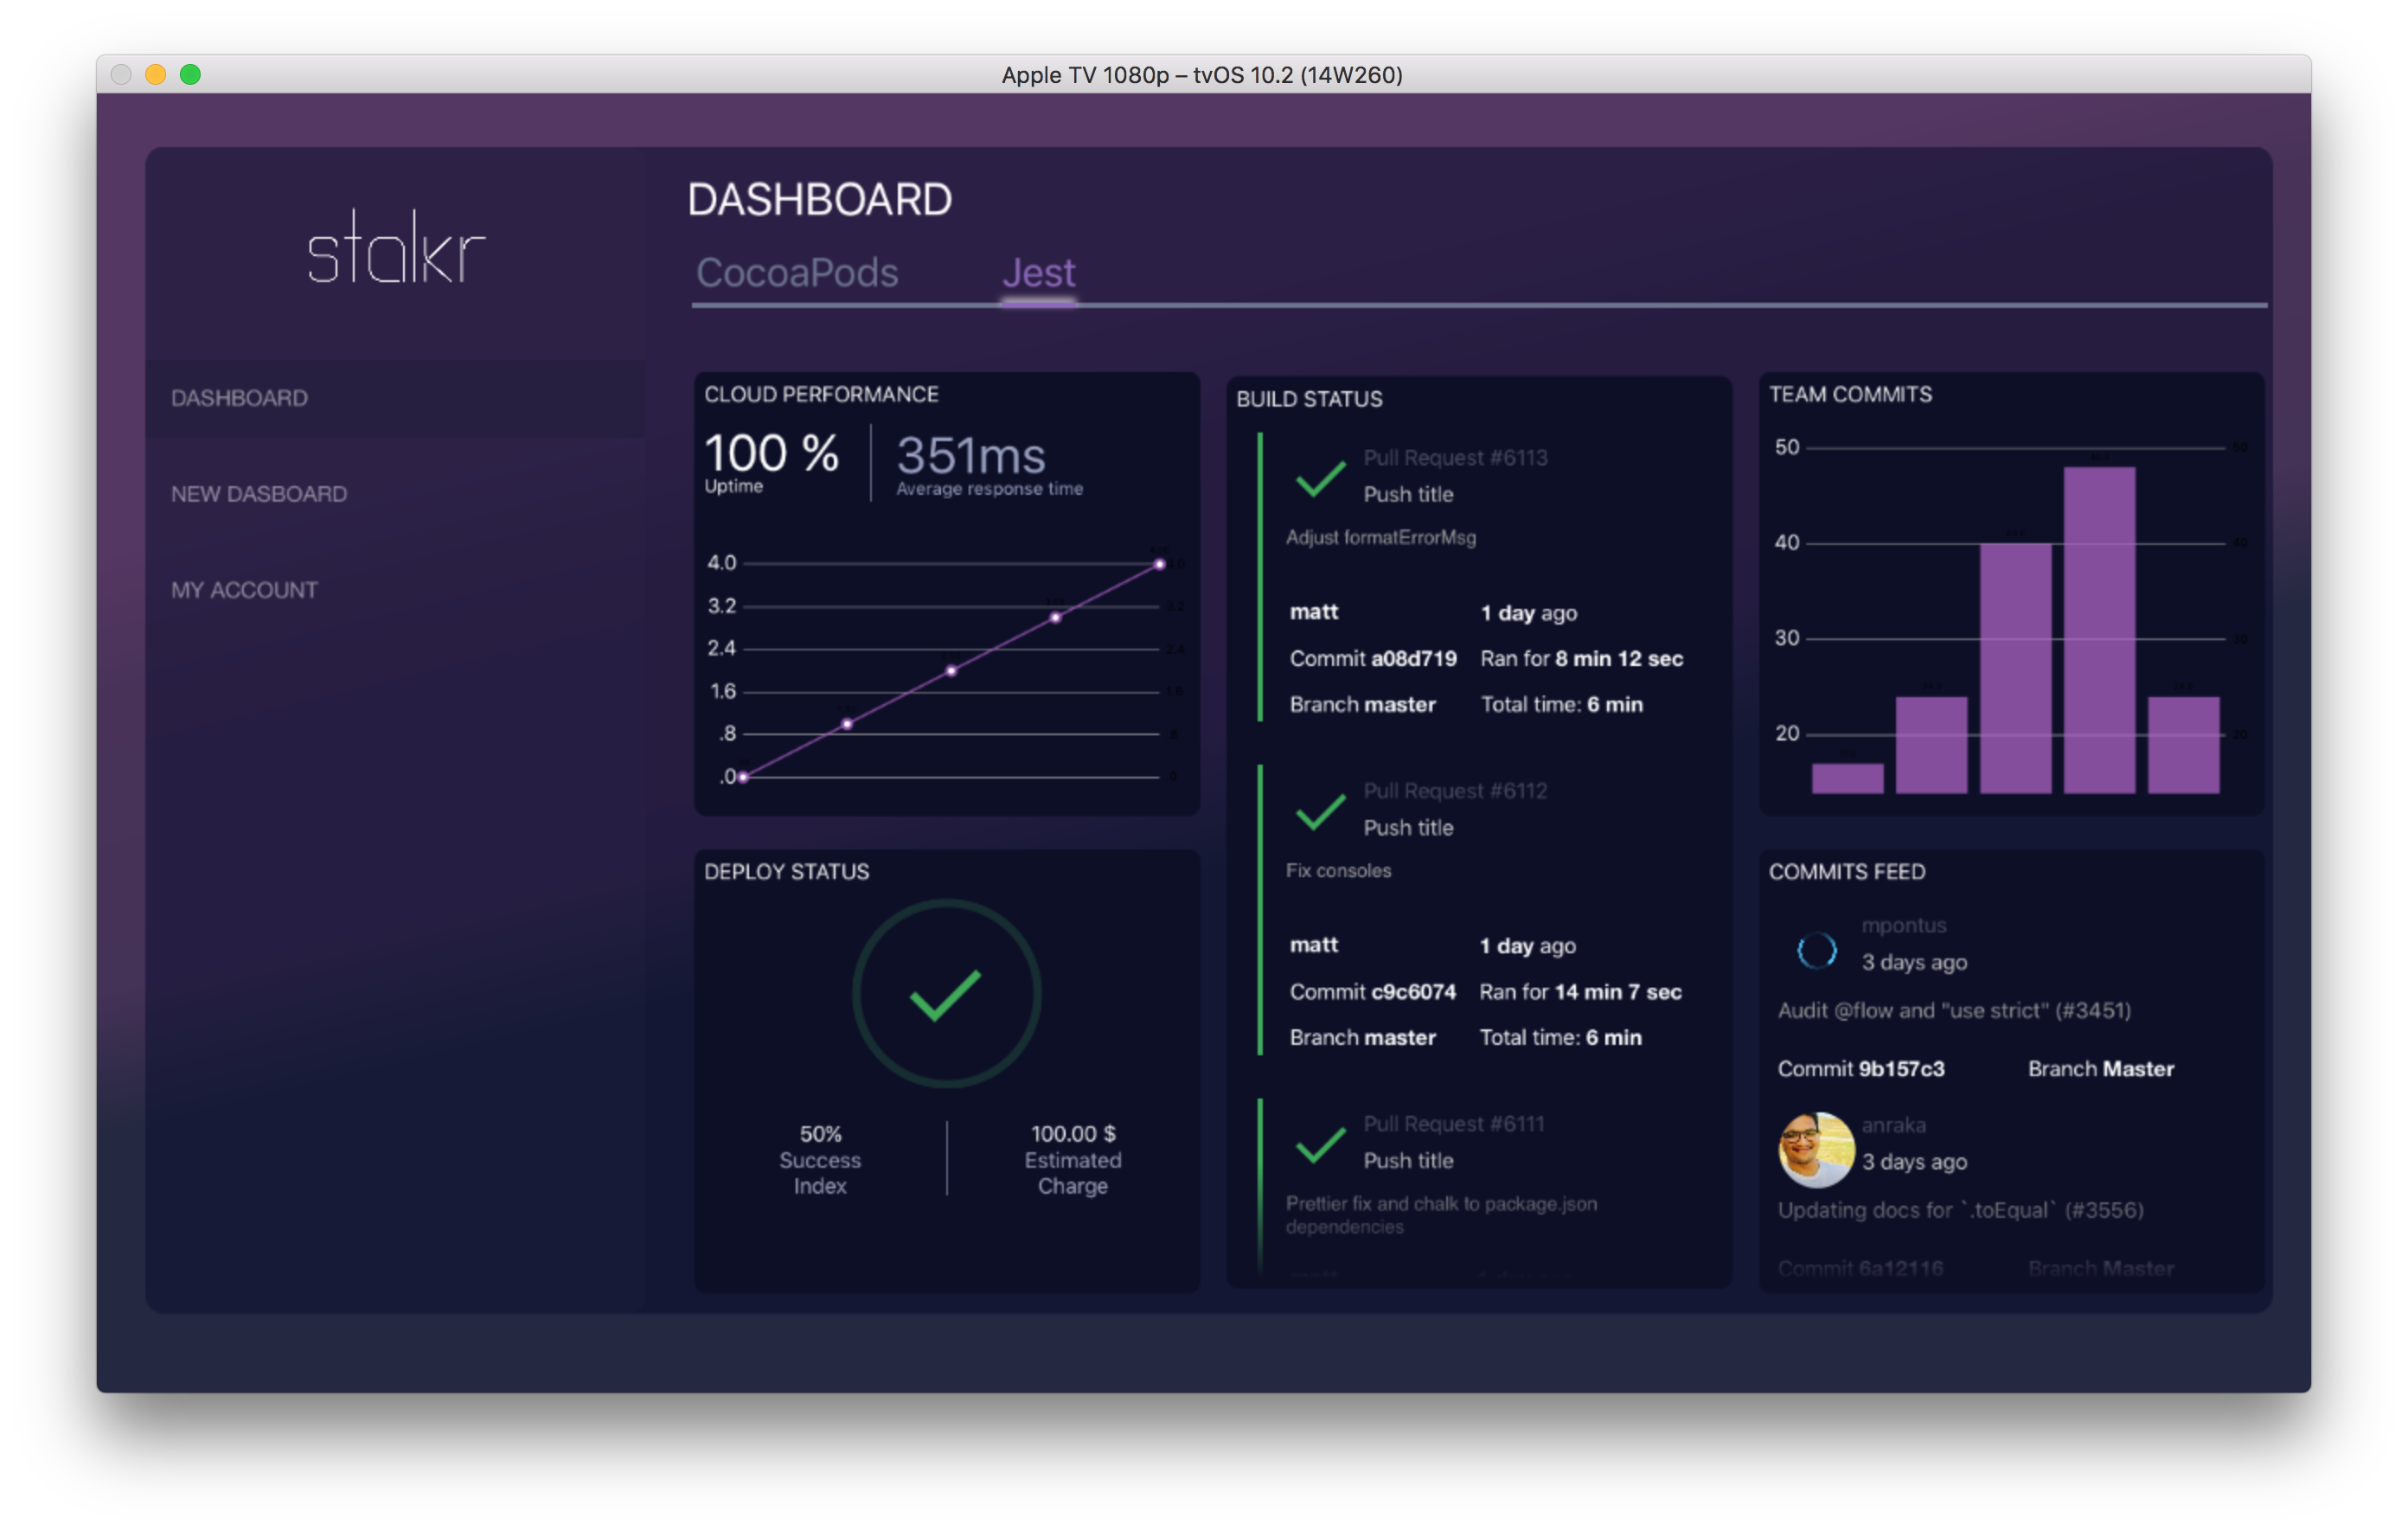The height and width of the screenshot is (1531, 2408).
Task: Open NEW DASBOARD sidebar item
Action: pos(259,494)
